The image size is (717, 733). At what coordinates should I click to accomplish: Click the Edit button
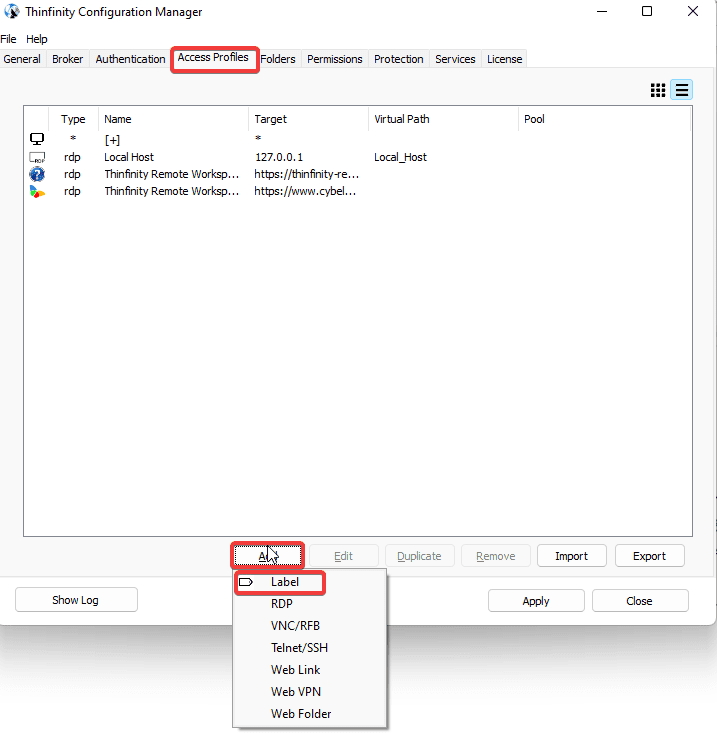coord(344,556)
